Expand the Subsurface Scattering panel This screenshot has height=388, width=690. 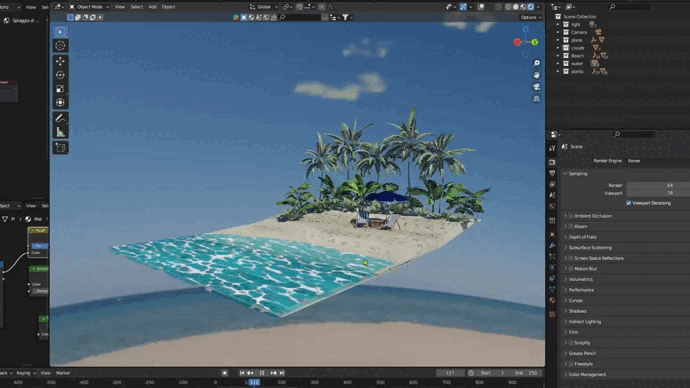tap(590, 248)
